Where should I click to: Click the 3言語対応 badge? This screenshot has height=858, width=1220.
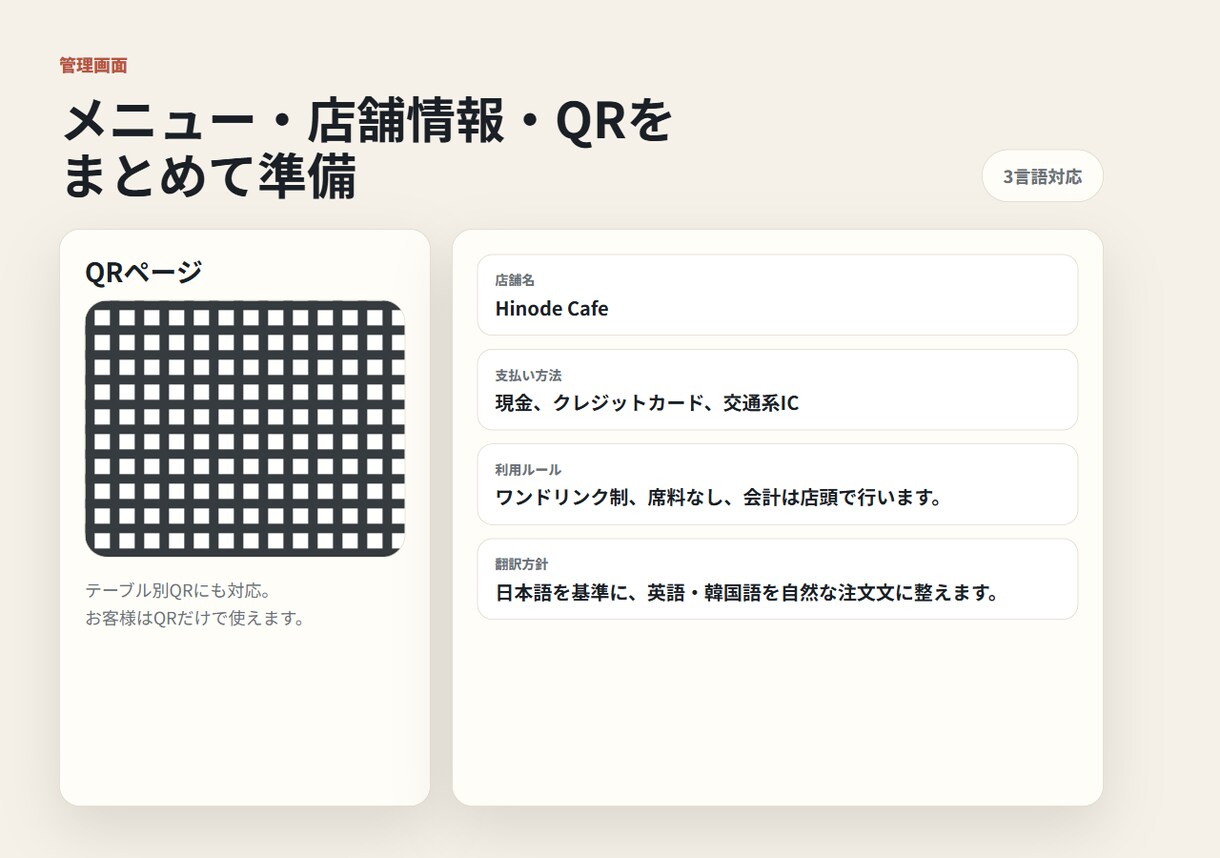[x=1042, y=176]
